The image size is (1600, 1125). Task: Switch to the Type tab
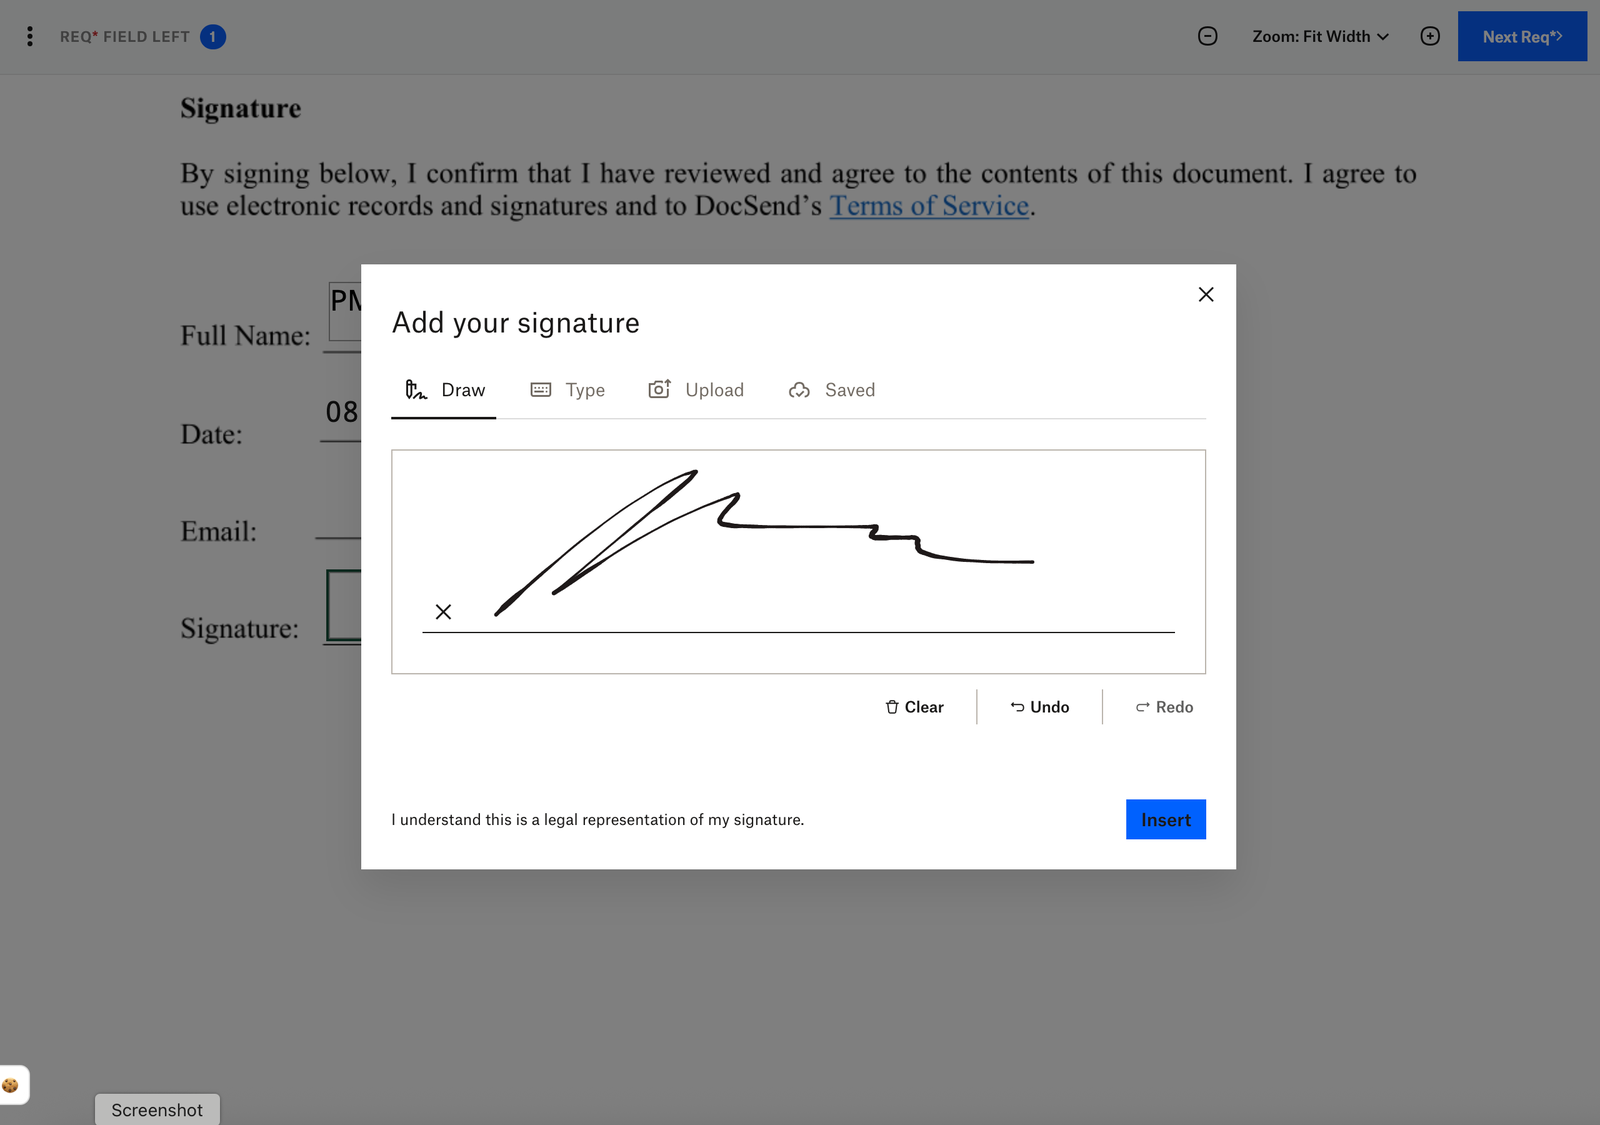[x=585, y=389]
